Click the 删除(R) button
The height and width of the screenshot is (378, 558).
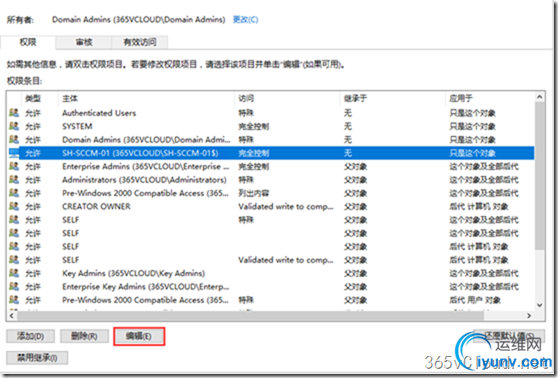coord(84,336)
